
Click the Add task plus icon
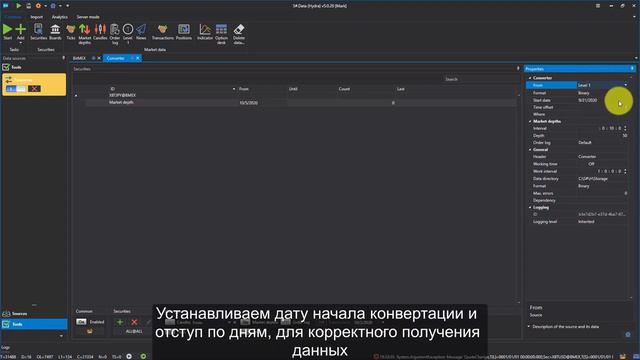pos(20,29)
